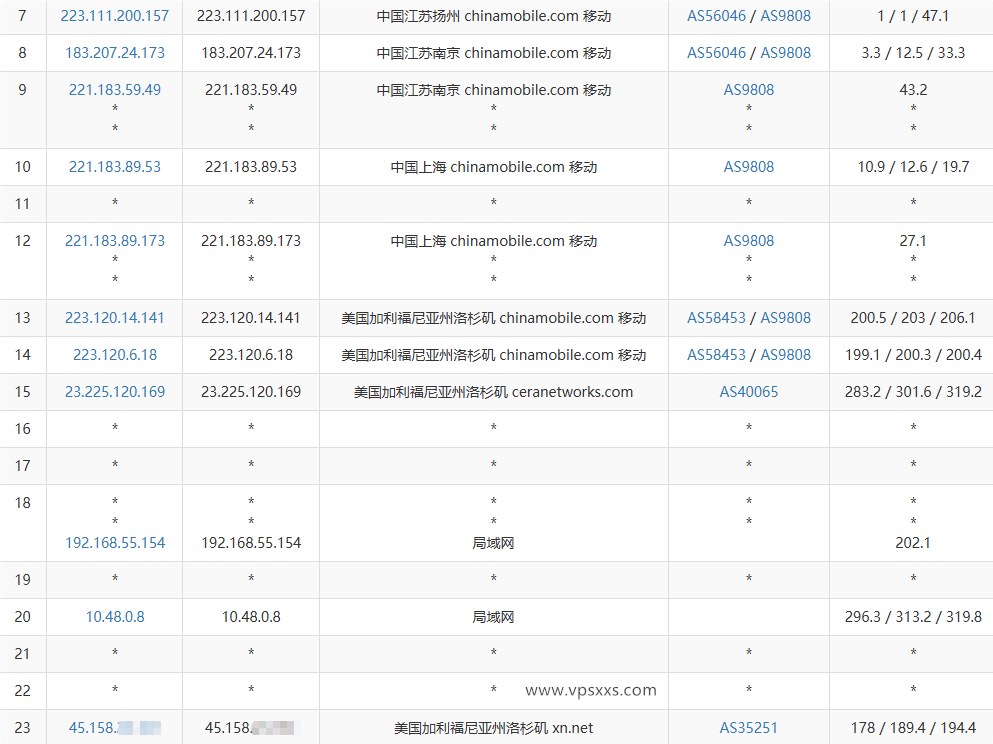Open IP link 223.120.6.18
This screenshot has height=744, width=993.
click(x=115, y=355)
